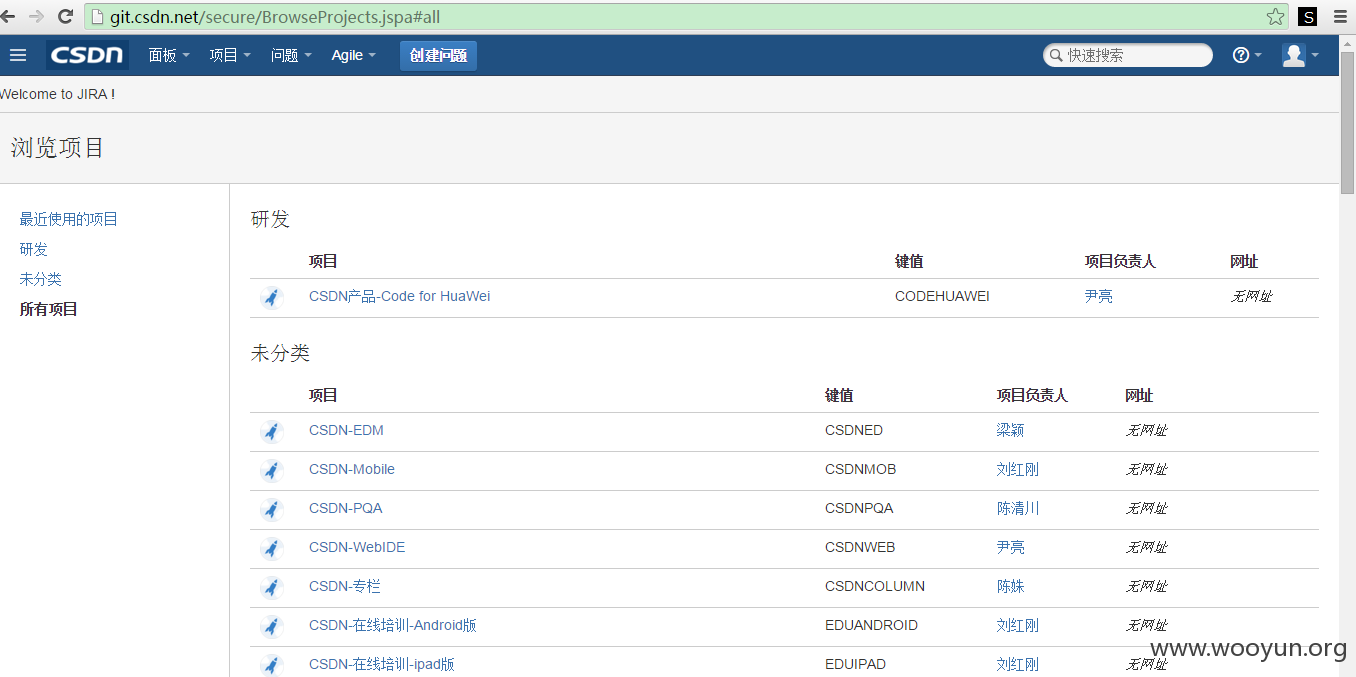Viewport: 1356px width, 677px height.
Task: Click project avatar for CSDN-WebIDE
Action: pos(271,548)
